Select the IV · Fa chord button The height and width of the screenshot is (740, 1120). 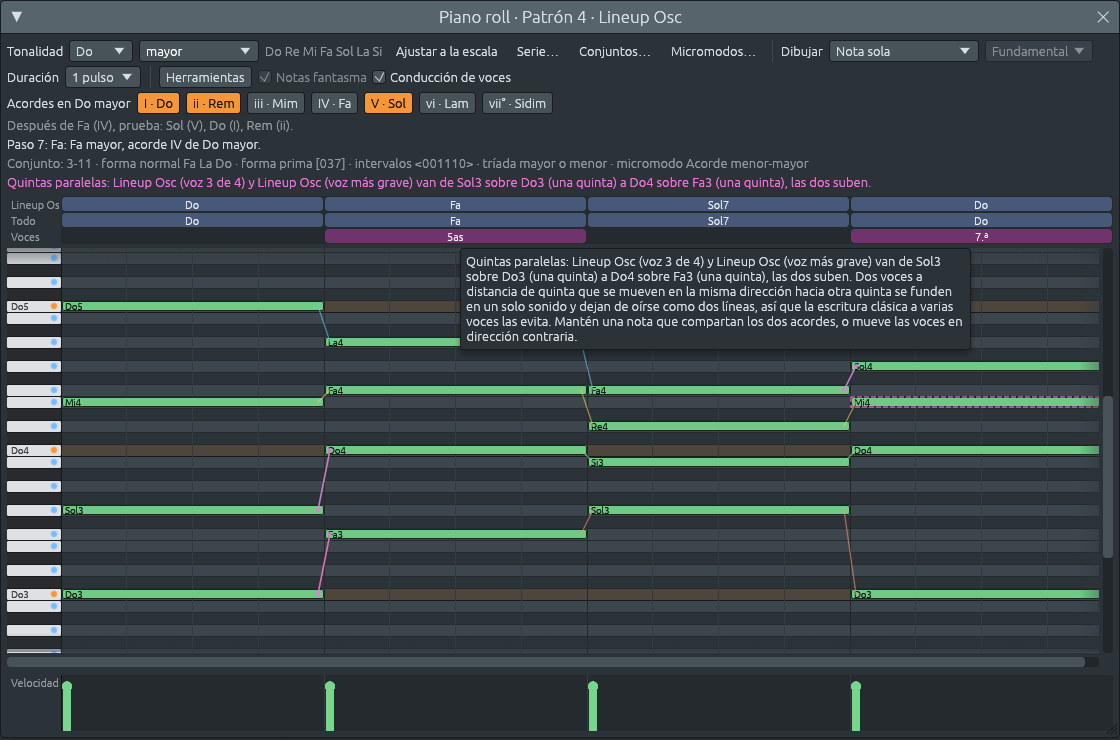click(334, 104)
